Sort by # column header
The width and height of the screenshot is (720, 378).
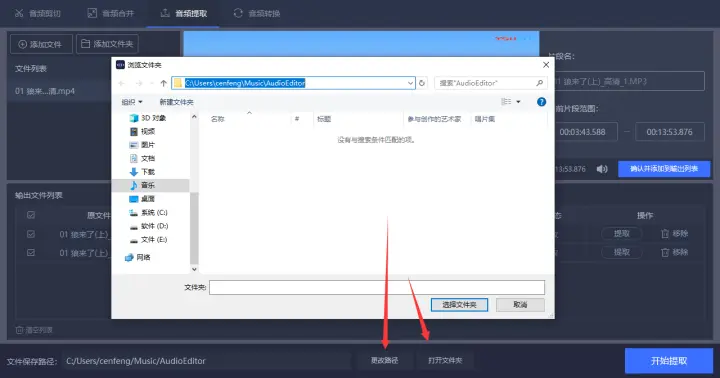click(297, 119)
